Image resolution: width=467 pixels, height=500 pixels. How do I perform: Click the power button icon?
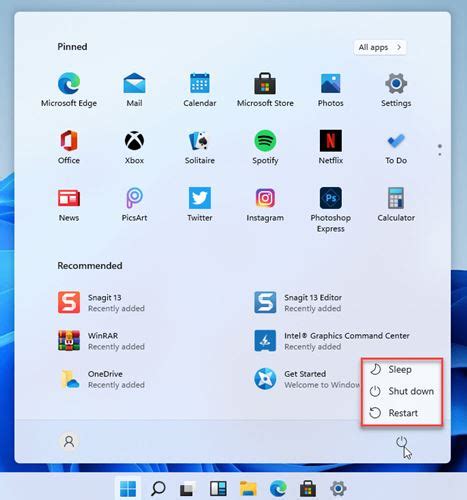point(401,442)
